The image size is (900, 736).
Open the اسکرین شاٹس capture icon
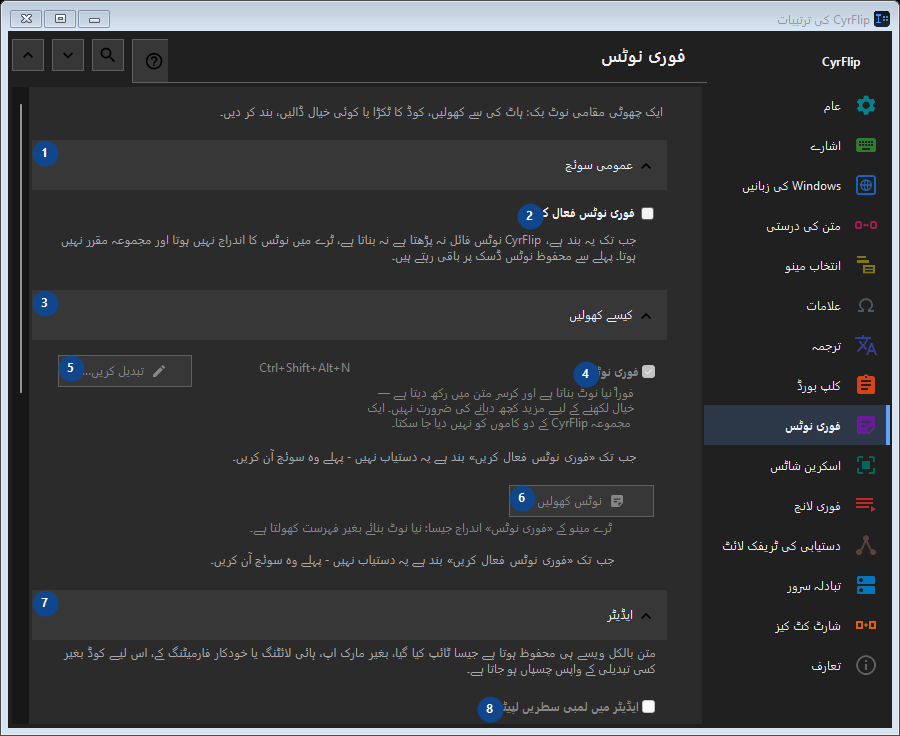click(866, 466)
